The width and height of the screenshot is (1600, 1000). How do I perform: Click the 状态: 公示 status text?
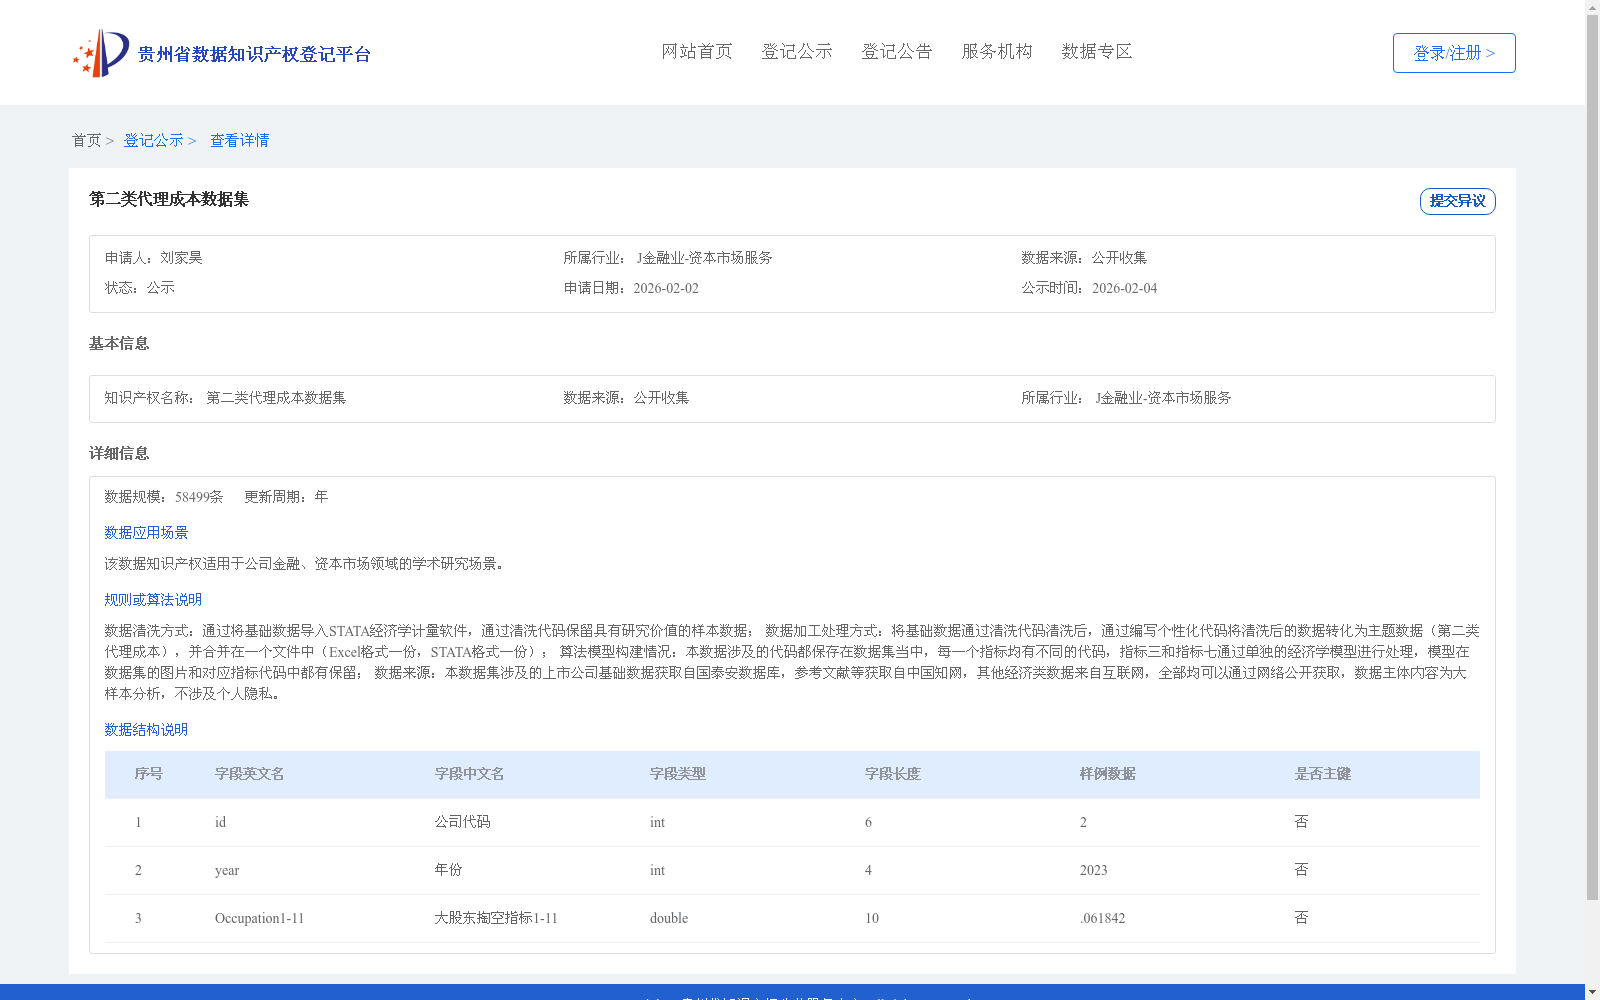click(140, 288)
